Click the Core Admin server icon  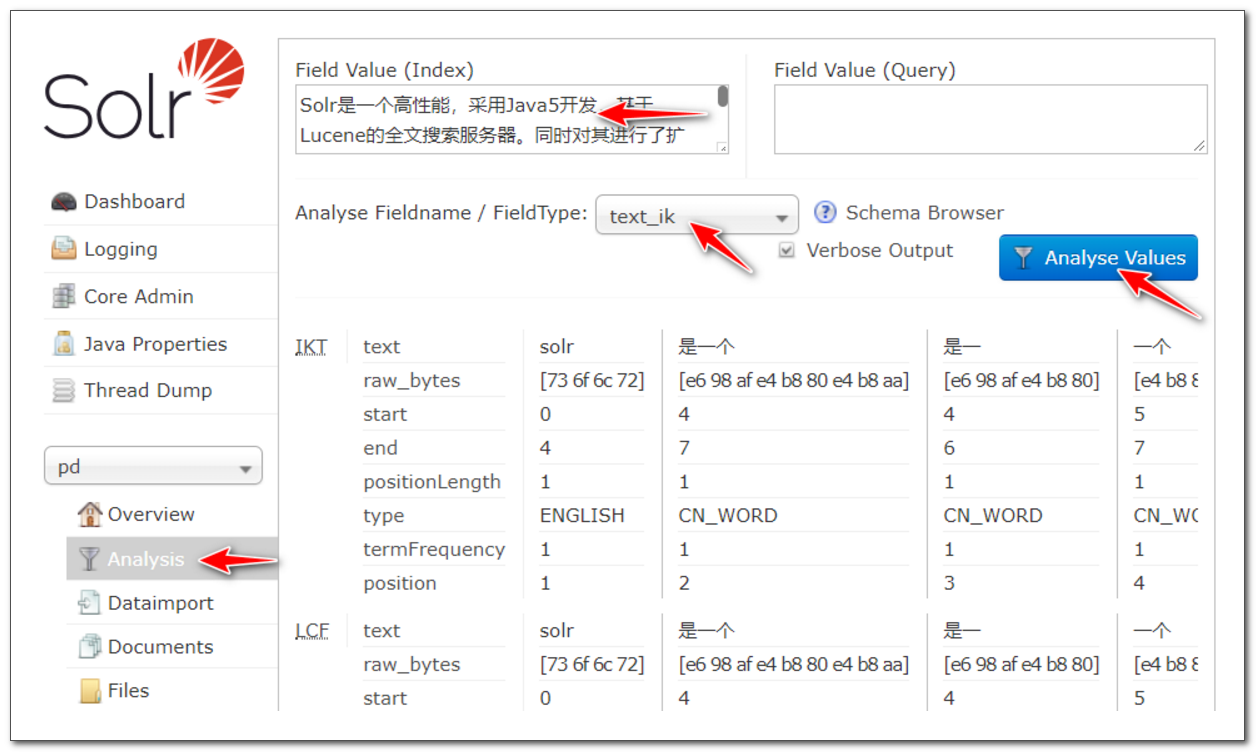tap(64, 297)
